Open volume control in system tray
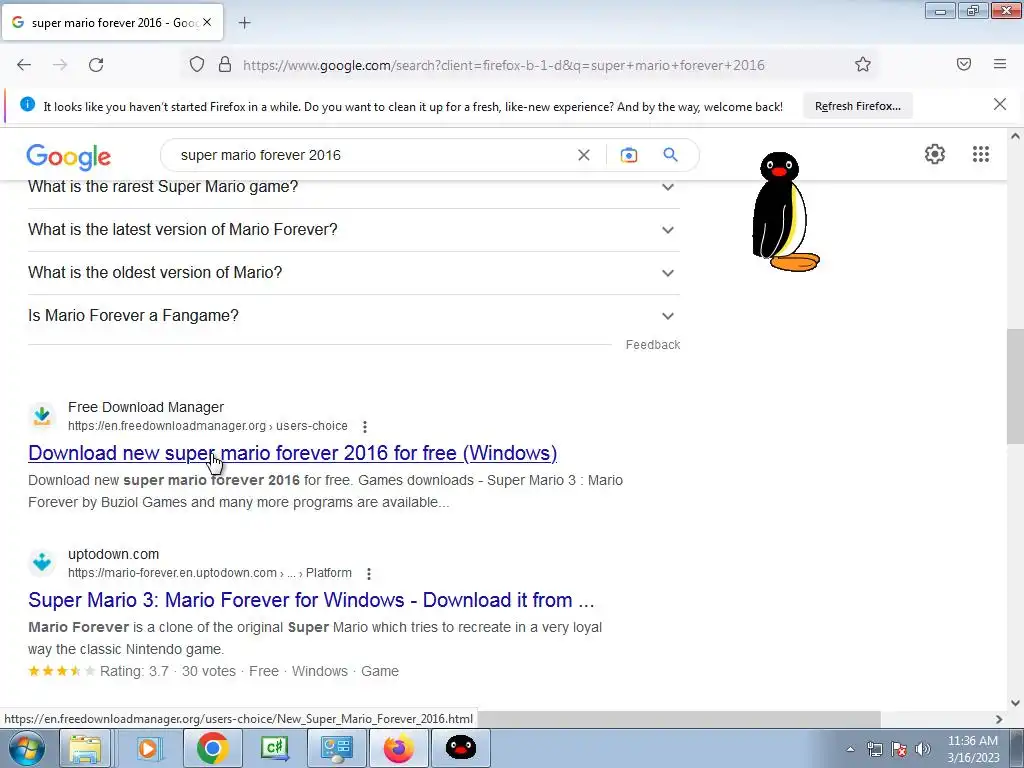The image size is (1024, 768). coord(923,749)
